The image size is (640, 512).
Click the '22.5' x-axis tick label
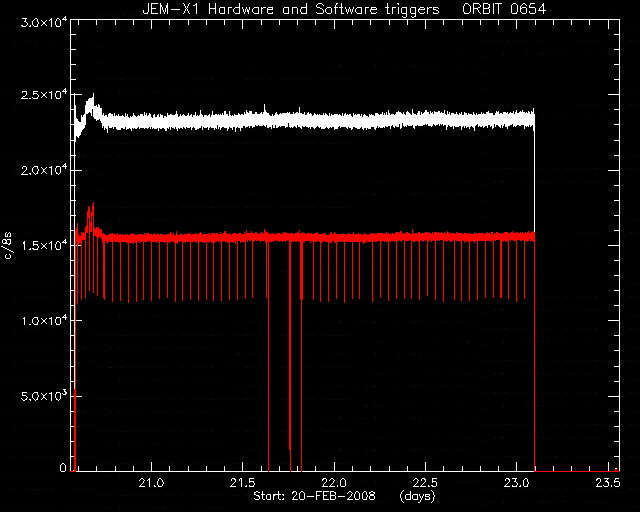[425, 483]
